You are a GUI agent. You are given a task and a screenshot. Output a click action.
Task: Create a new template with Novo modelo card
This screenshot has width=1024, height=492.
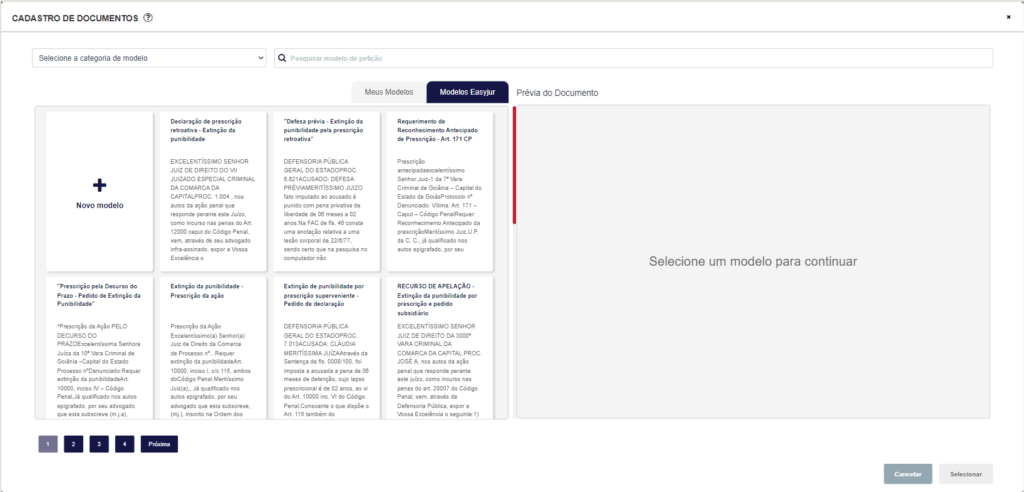(99, 191)
